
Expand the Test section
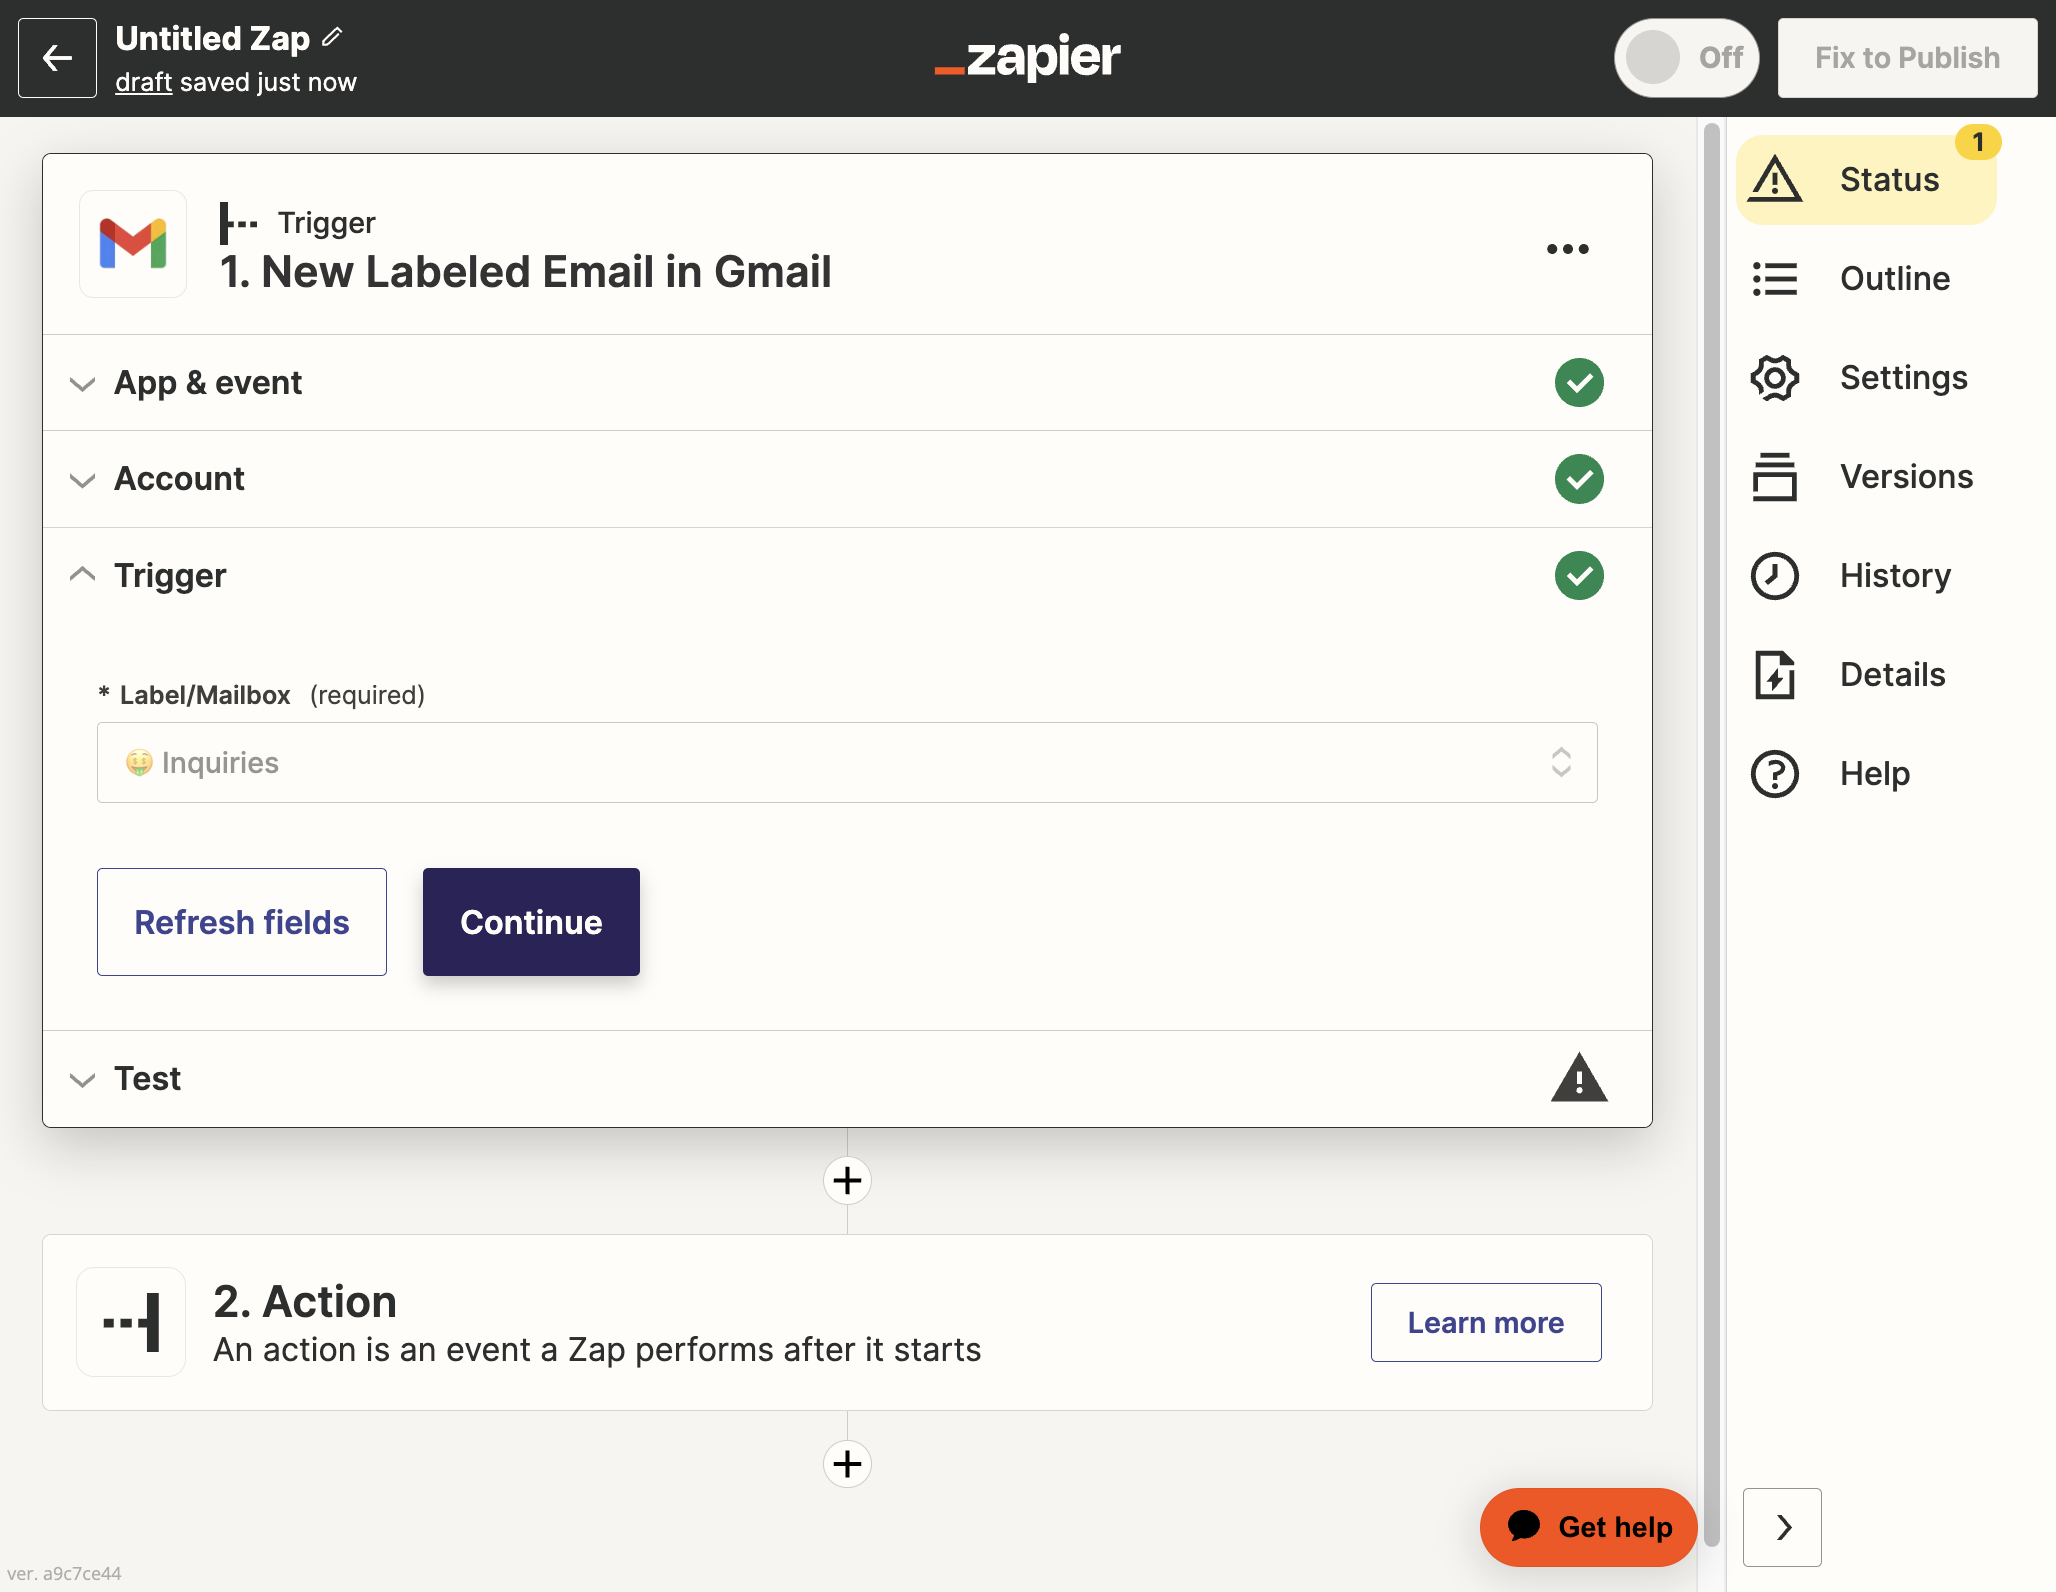tap(847, 1079)
